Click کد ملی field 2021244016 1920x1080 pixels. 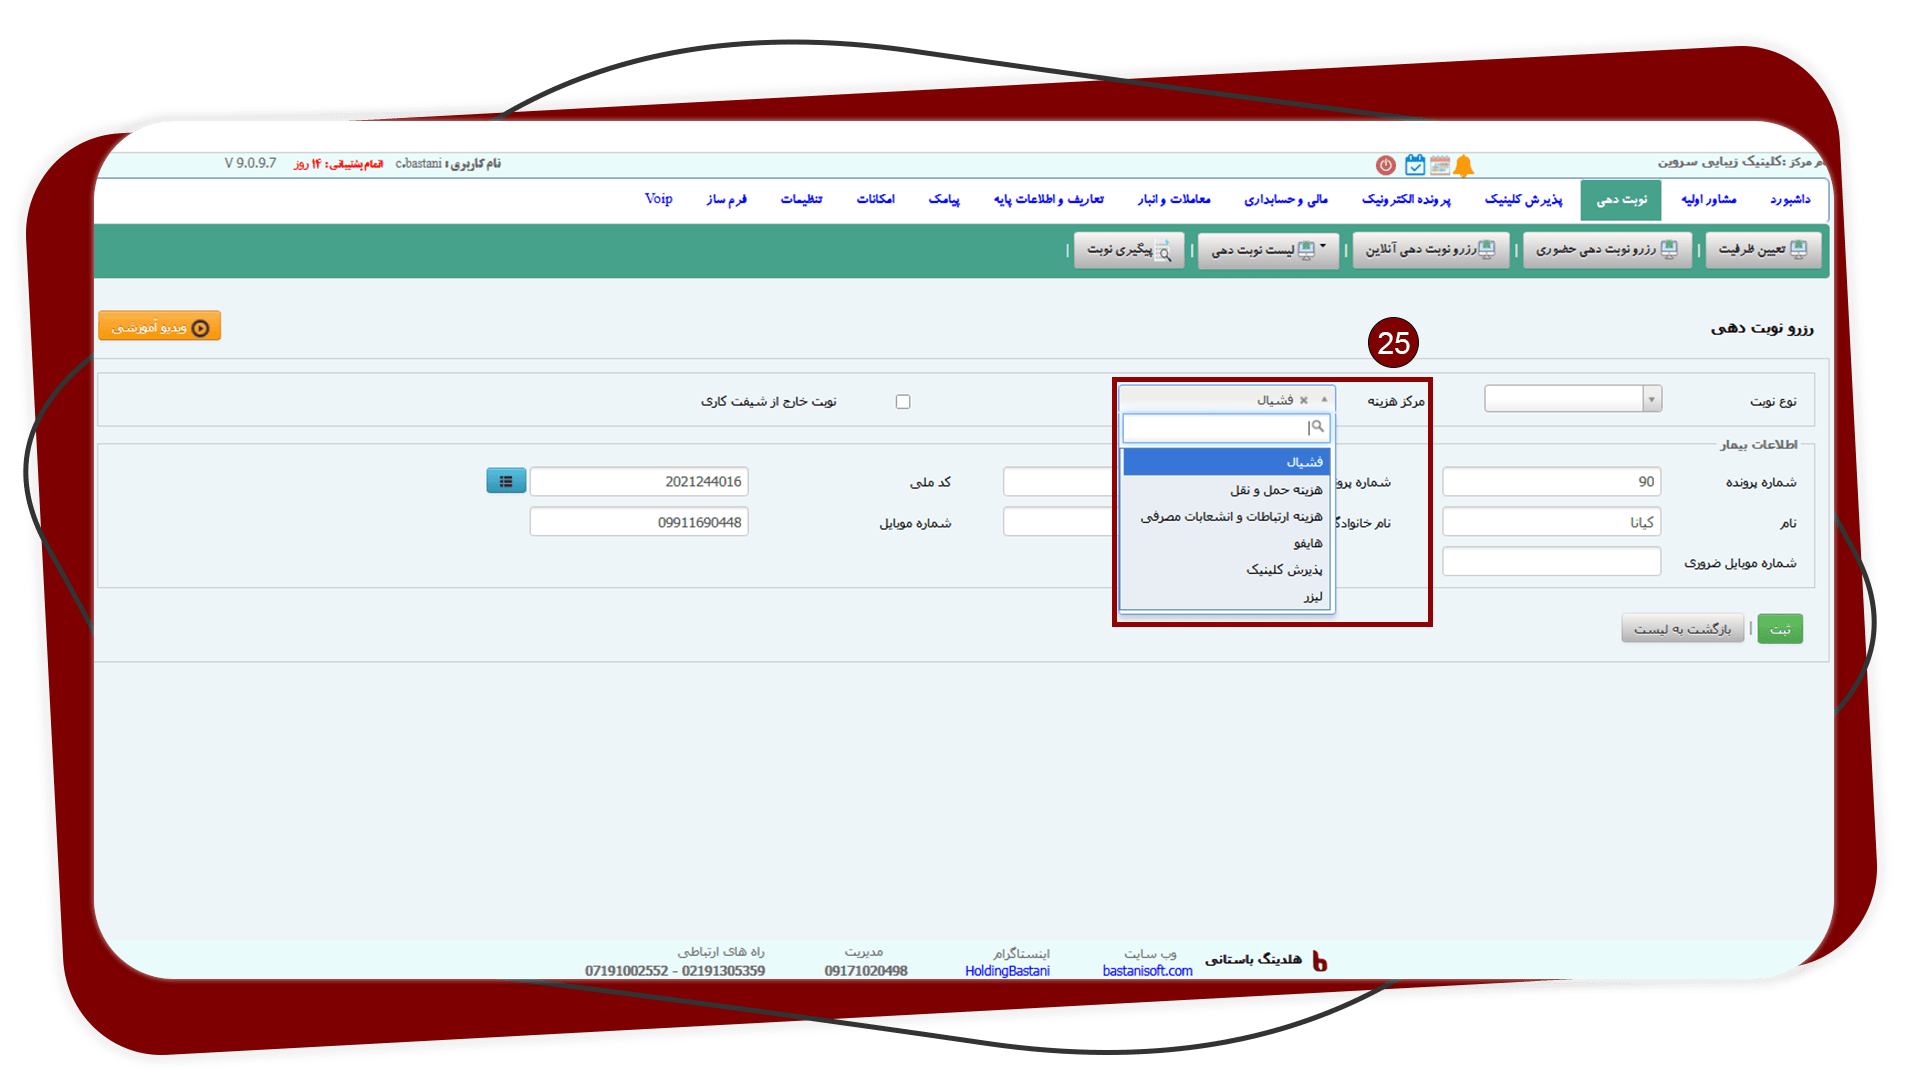click(x=639, y=482)
